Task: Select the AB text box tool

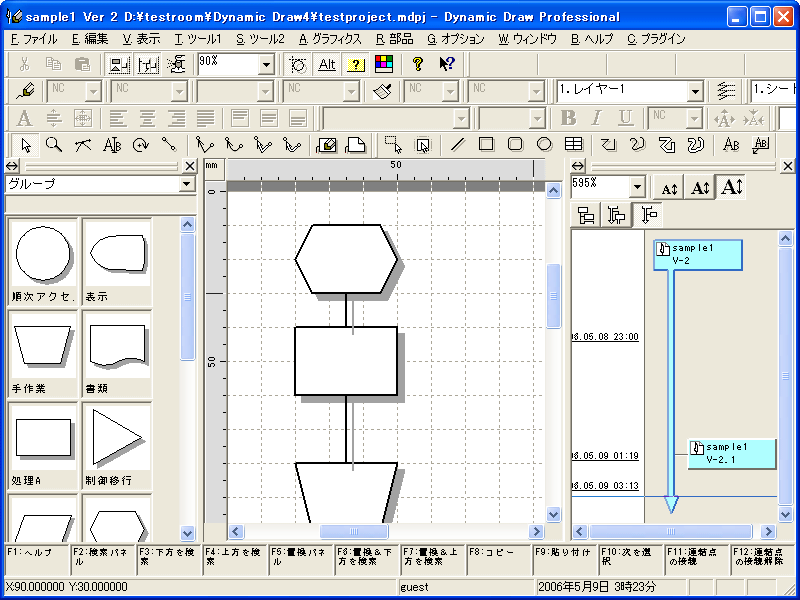Action: (x=732, y=145)
